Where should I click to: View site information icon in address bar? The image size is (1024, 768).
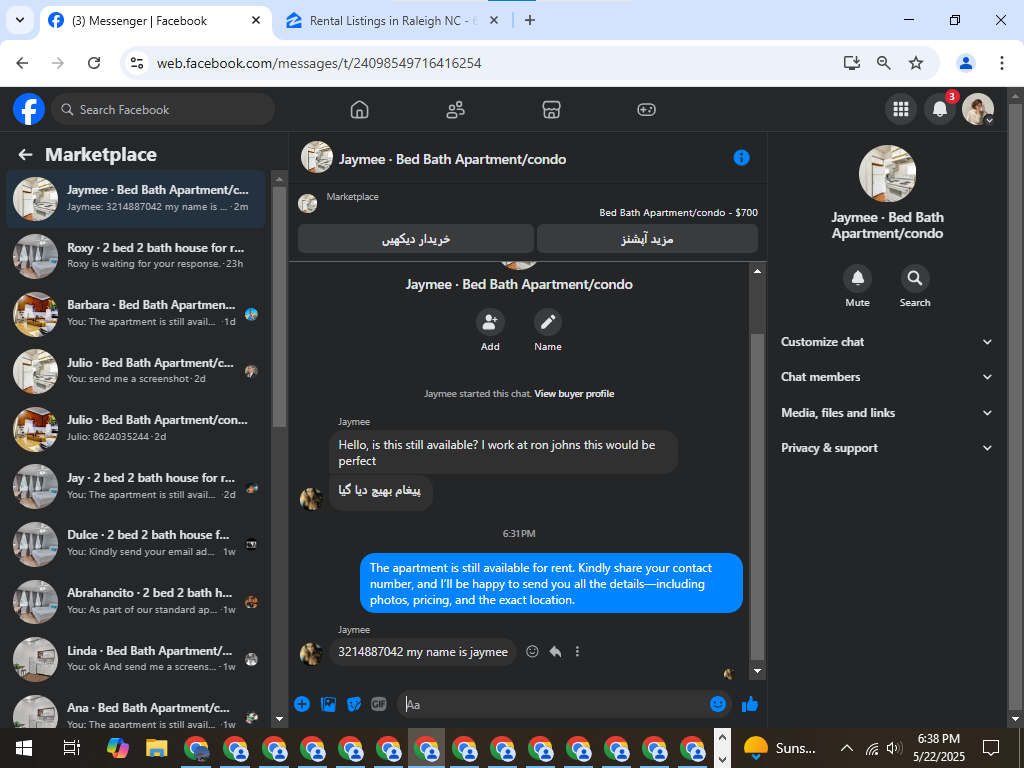click(136, 63)
